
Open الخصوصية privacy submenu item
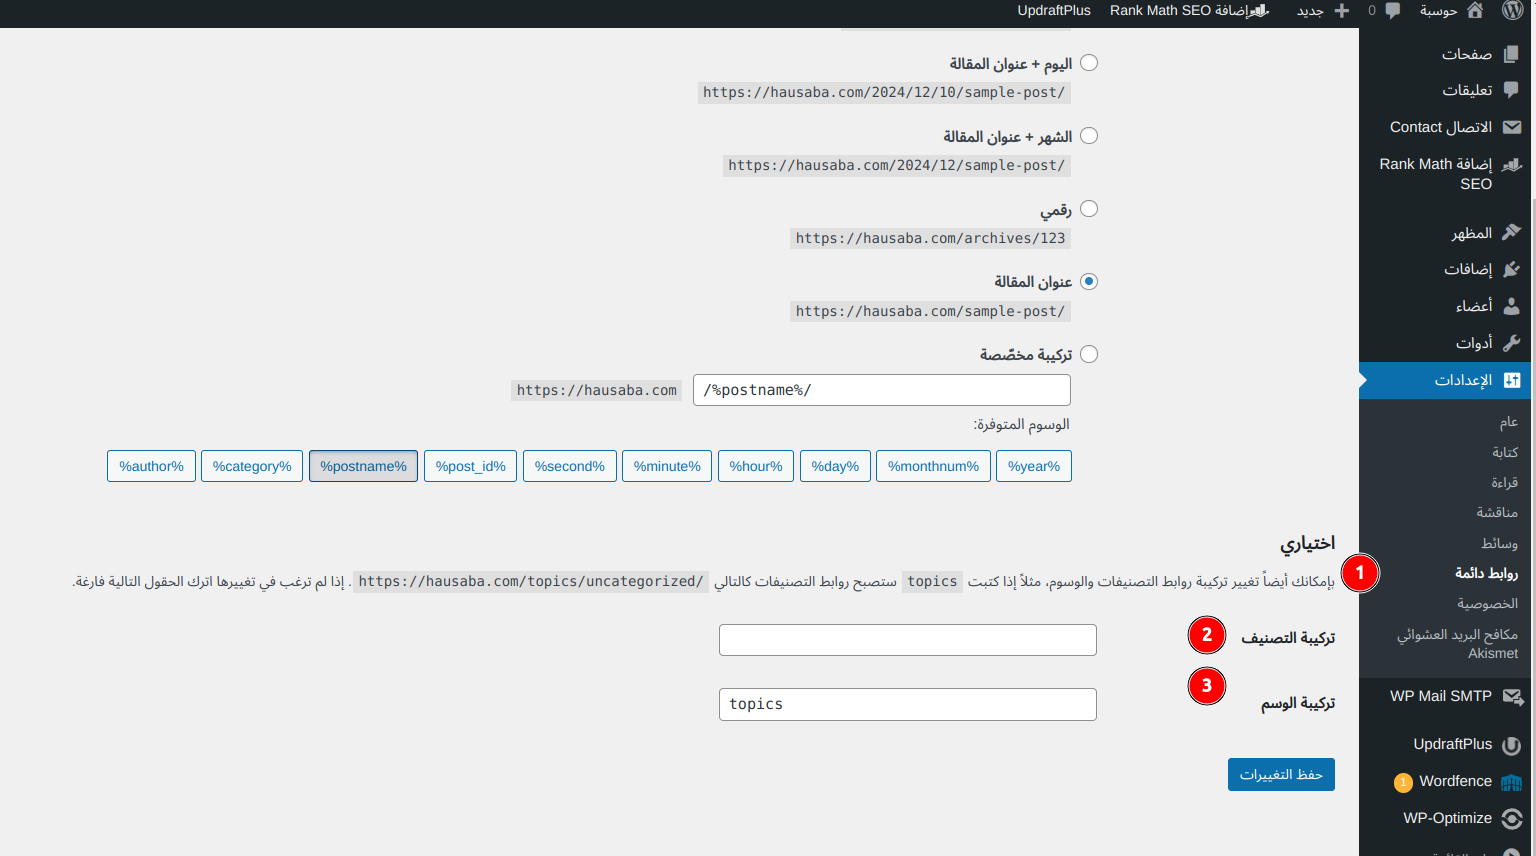pyautogui.click(x=1487, y=603)
